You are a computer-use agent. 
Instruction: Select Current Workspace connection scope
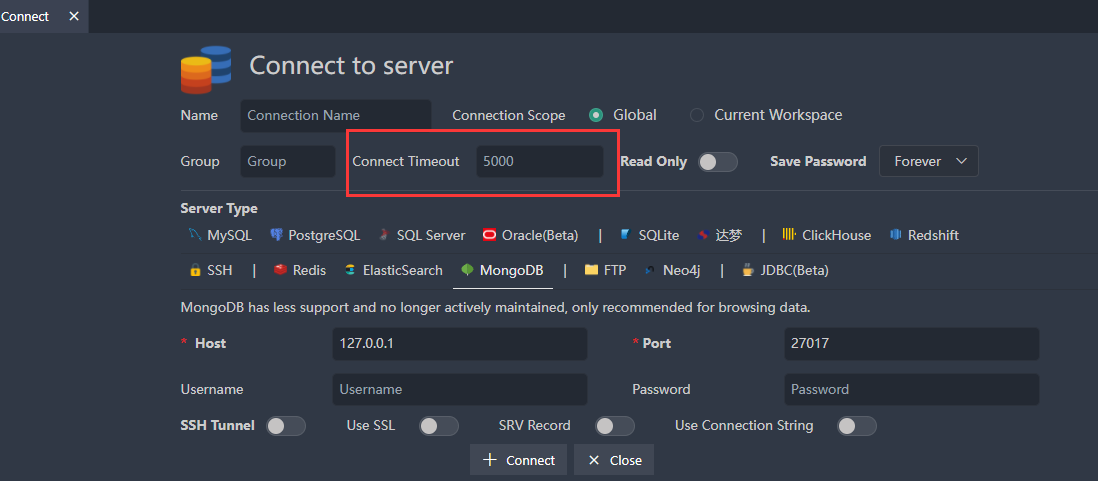[x=697, y=115]
